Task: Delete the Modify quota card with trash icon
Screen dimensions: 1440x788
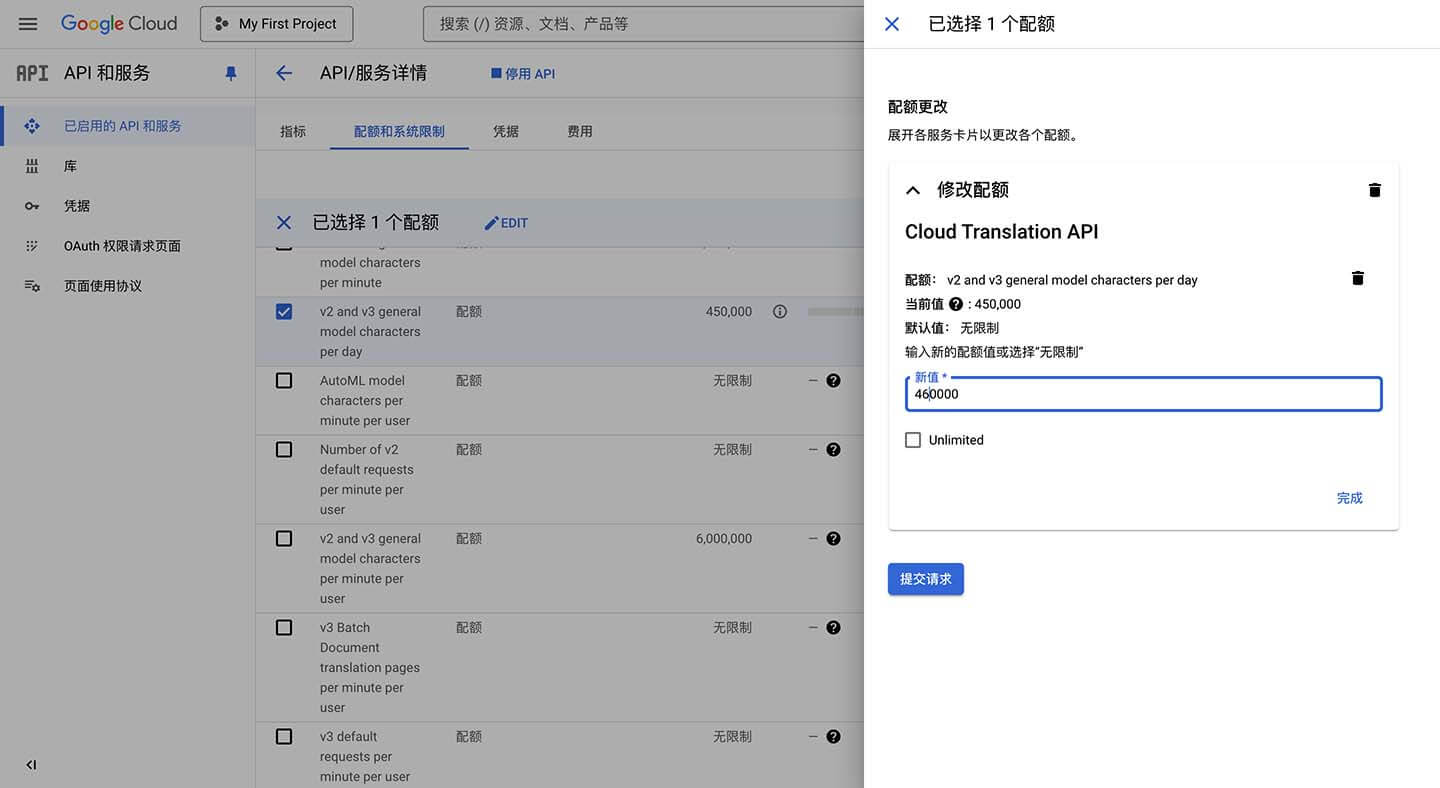Action: tap(1375, 190)
